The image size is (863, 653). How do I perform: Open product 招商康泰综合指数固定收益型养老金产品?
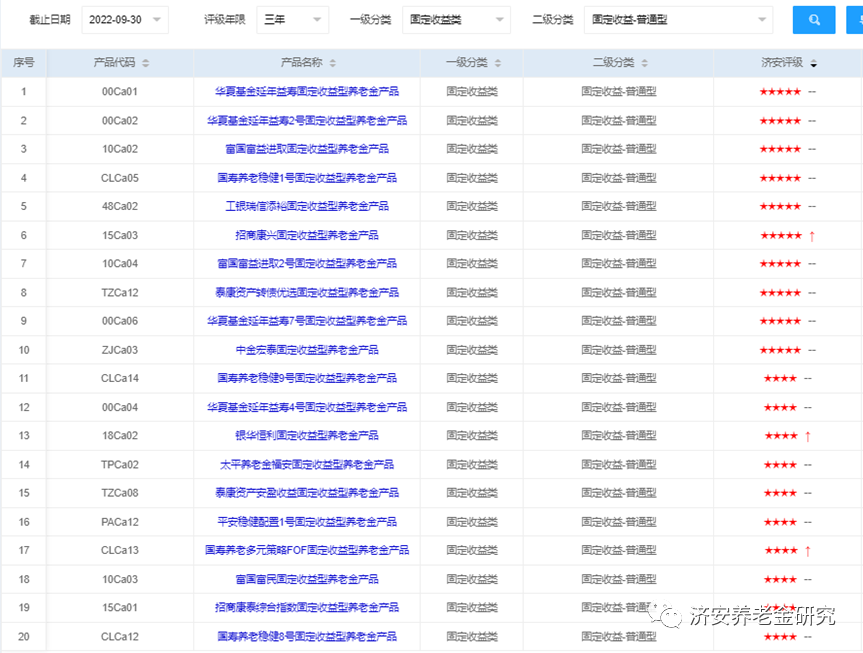[307, 607]
